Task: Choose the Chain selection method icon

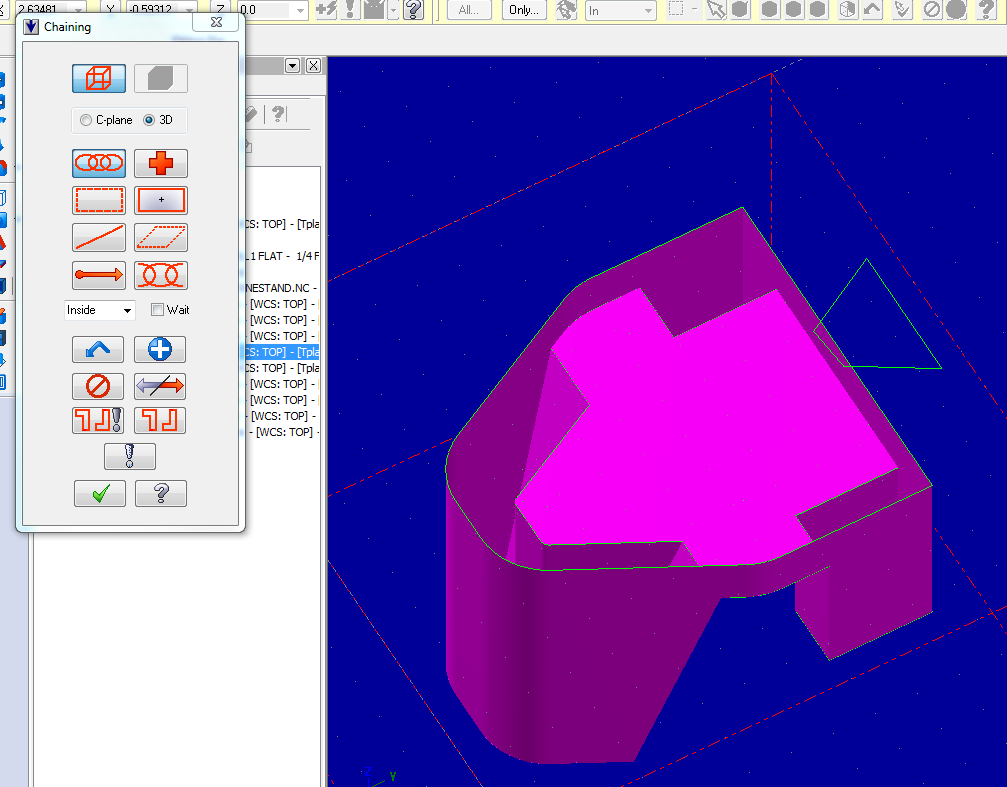Action: pyautogui.click(x=99, y=163)
